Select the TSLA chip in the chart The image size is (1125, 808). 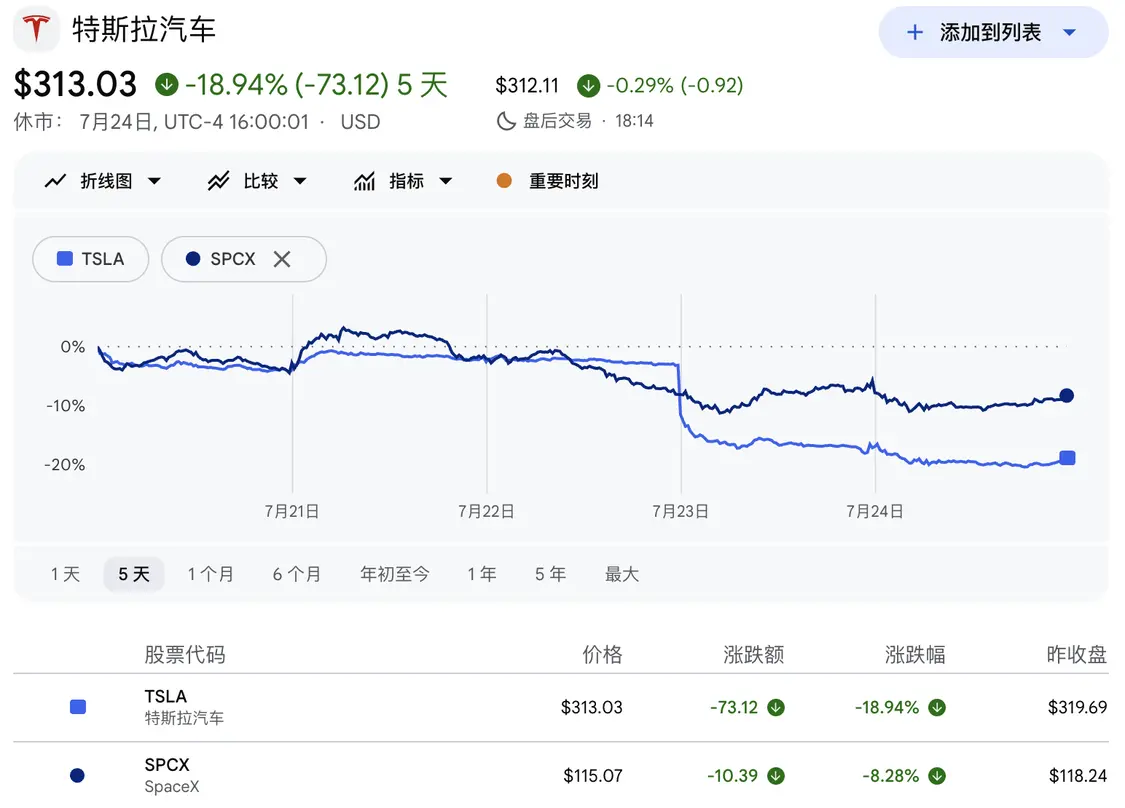tap(90, 259)
